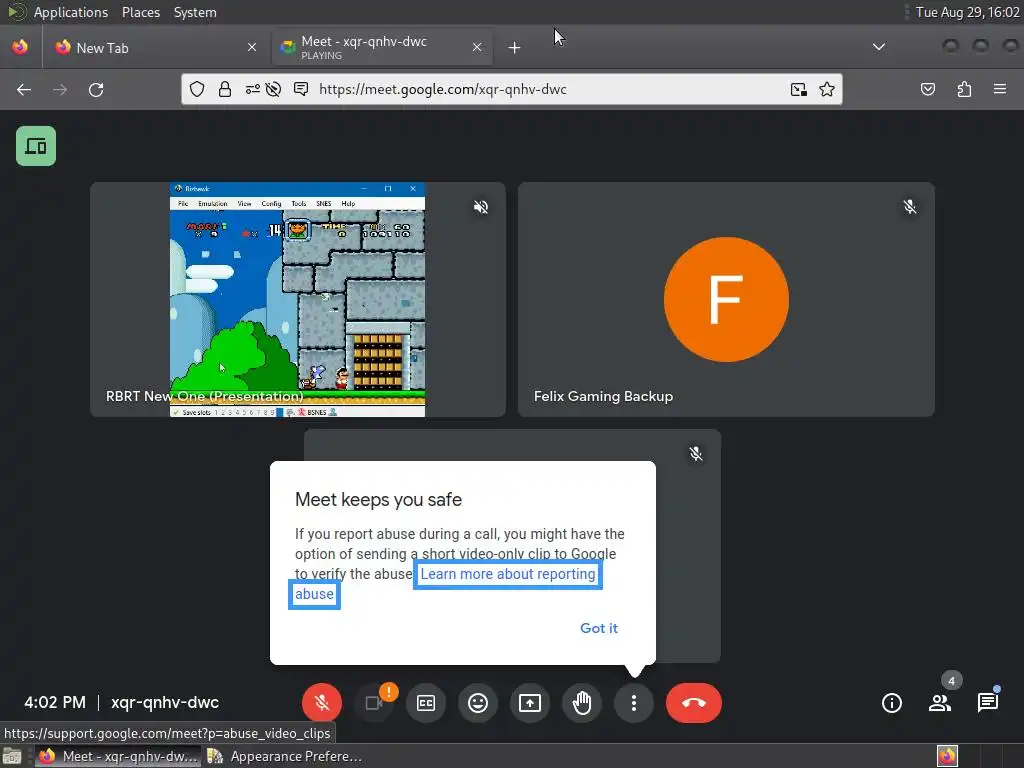This screenshot has height=768, width=1024.
Task: Click the 4:02 PM time text in Meet
Action: [x=55, y=703]
